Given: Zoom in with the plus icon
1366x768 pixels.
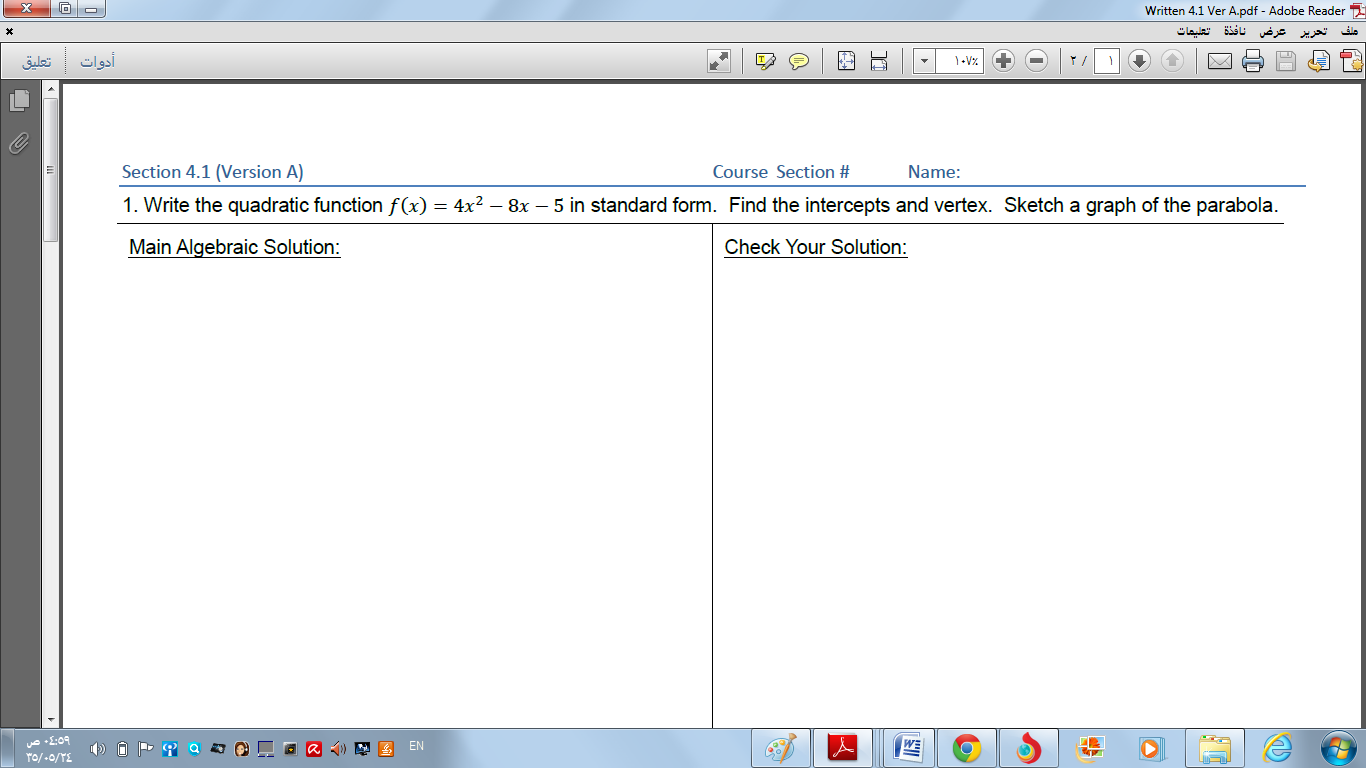Looking at the screenshot, I should (x=1004, y=61).
